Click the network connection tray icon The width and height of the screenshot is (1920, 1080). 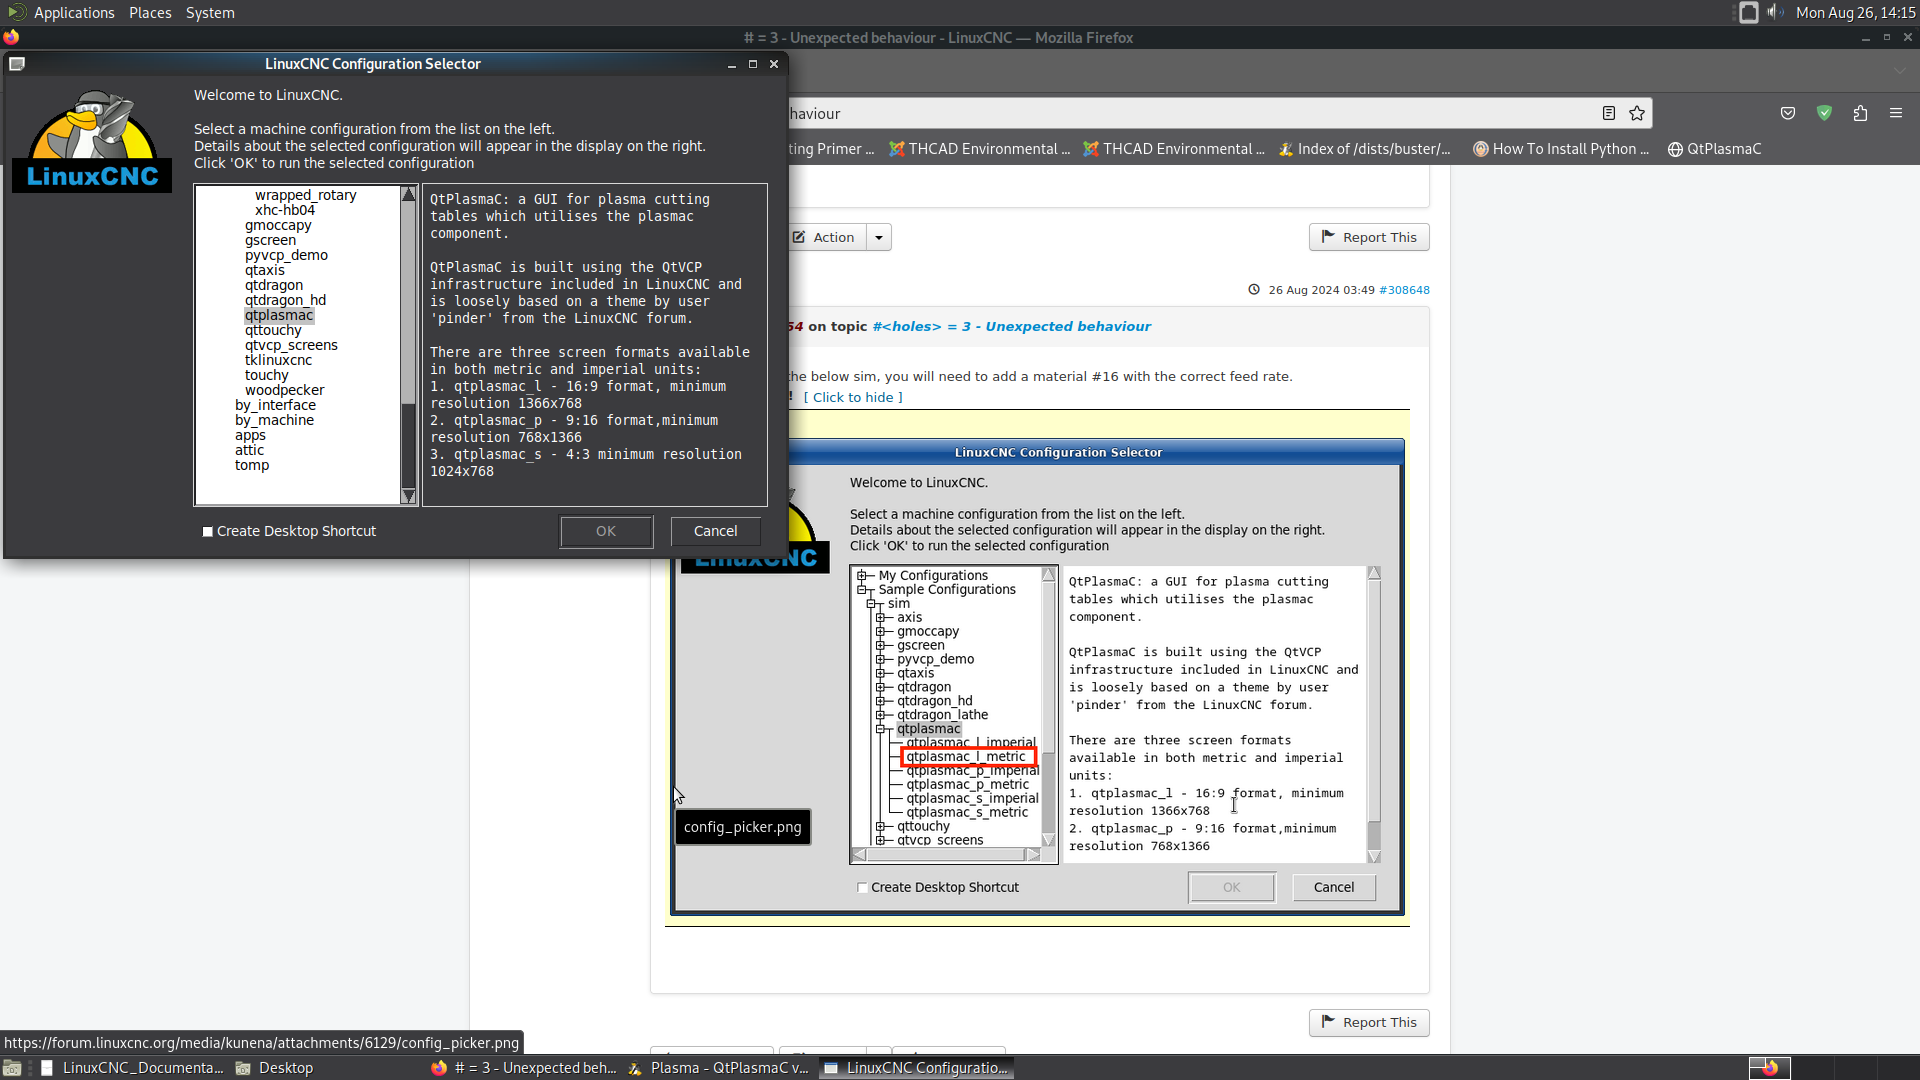coord(1748,12)
